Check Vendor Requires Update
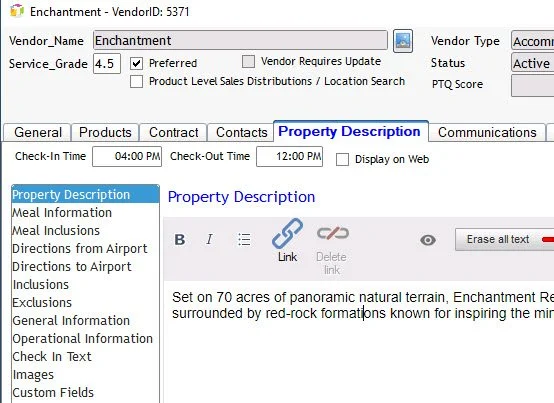 [248, 61]
